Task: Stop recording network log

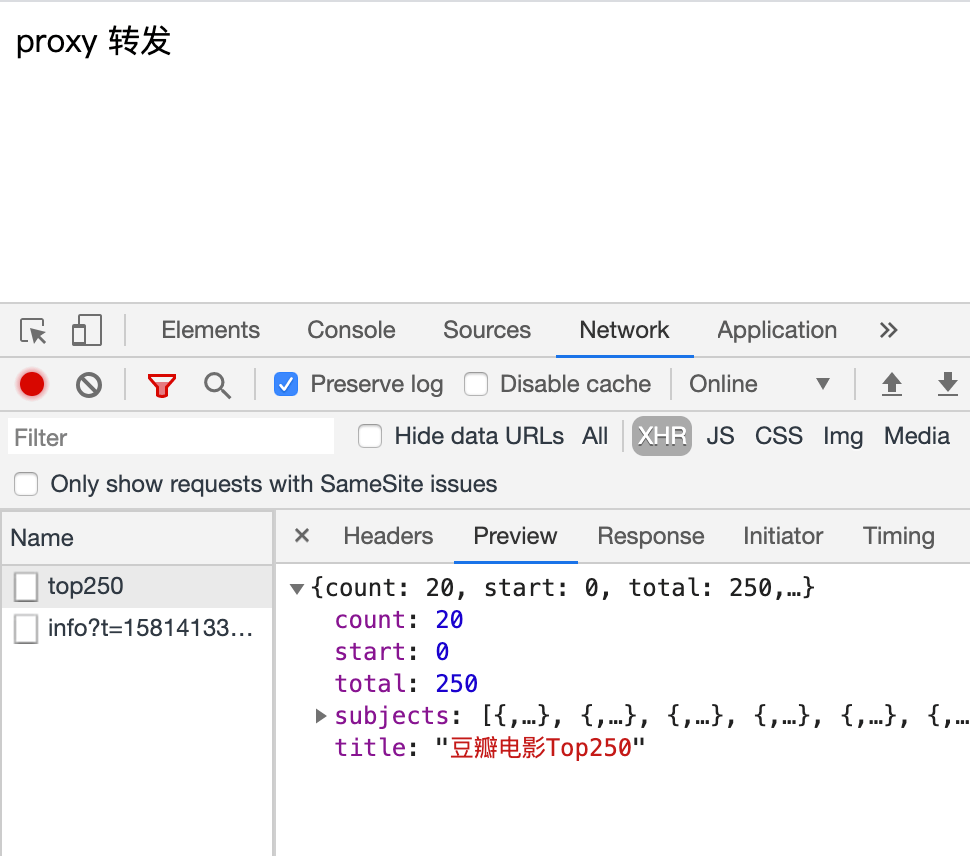Action: click(x=32, y=384)
